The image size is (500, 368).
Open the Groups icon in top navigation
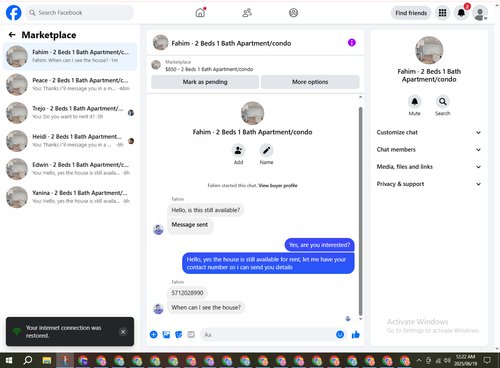pos(293,13)
